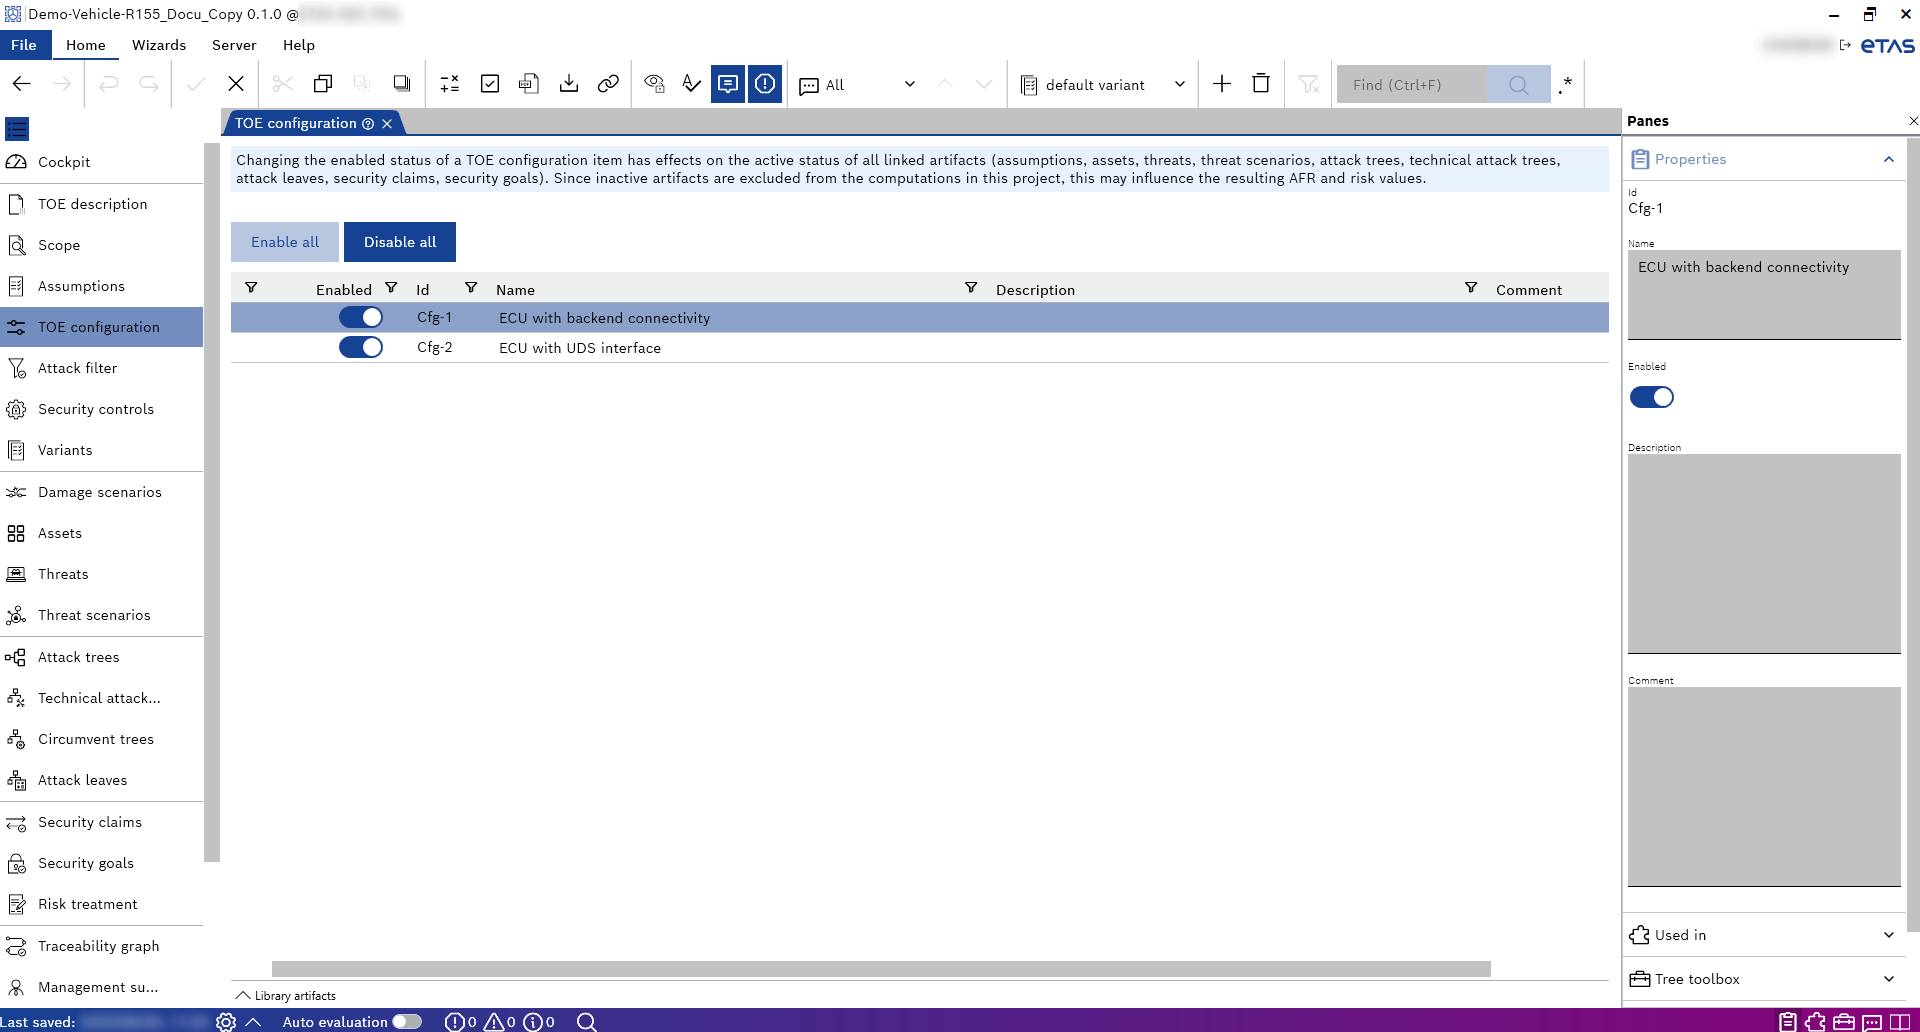Image resolution: width=1920 pixels, height=1032 pixels.
Task: Click the download/export icon in toolbar
Action: (569, 84)
